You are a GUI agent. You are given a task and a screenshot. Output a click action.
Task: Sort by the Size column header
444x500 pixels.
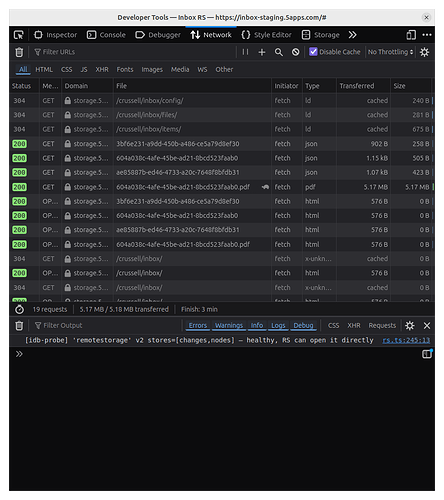coord(411,86)
